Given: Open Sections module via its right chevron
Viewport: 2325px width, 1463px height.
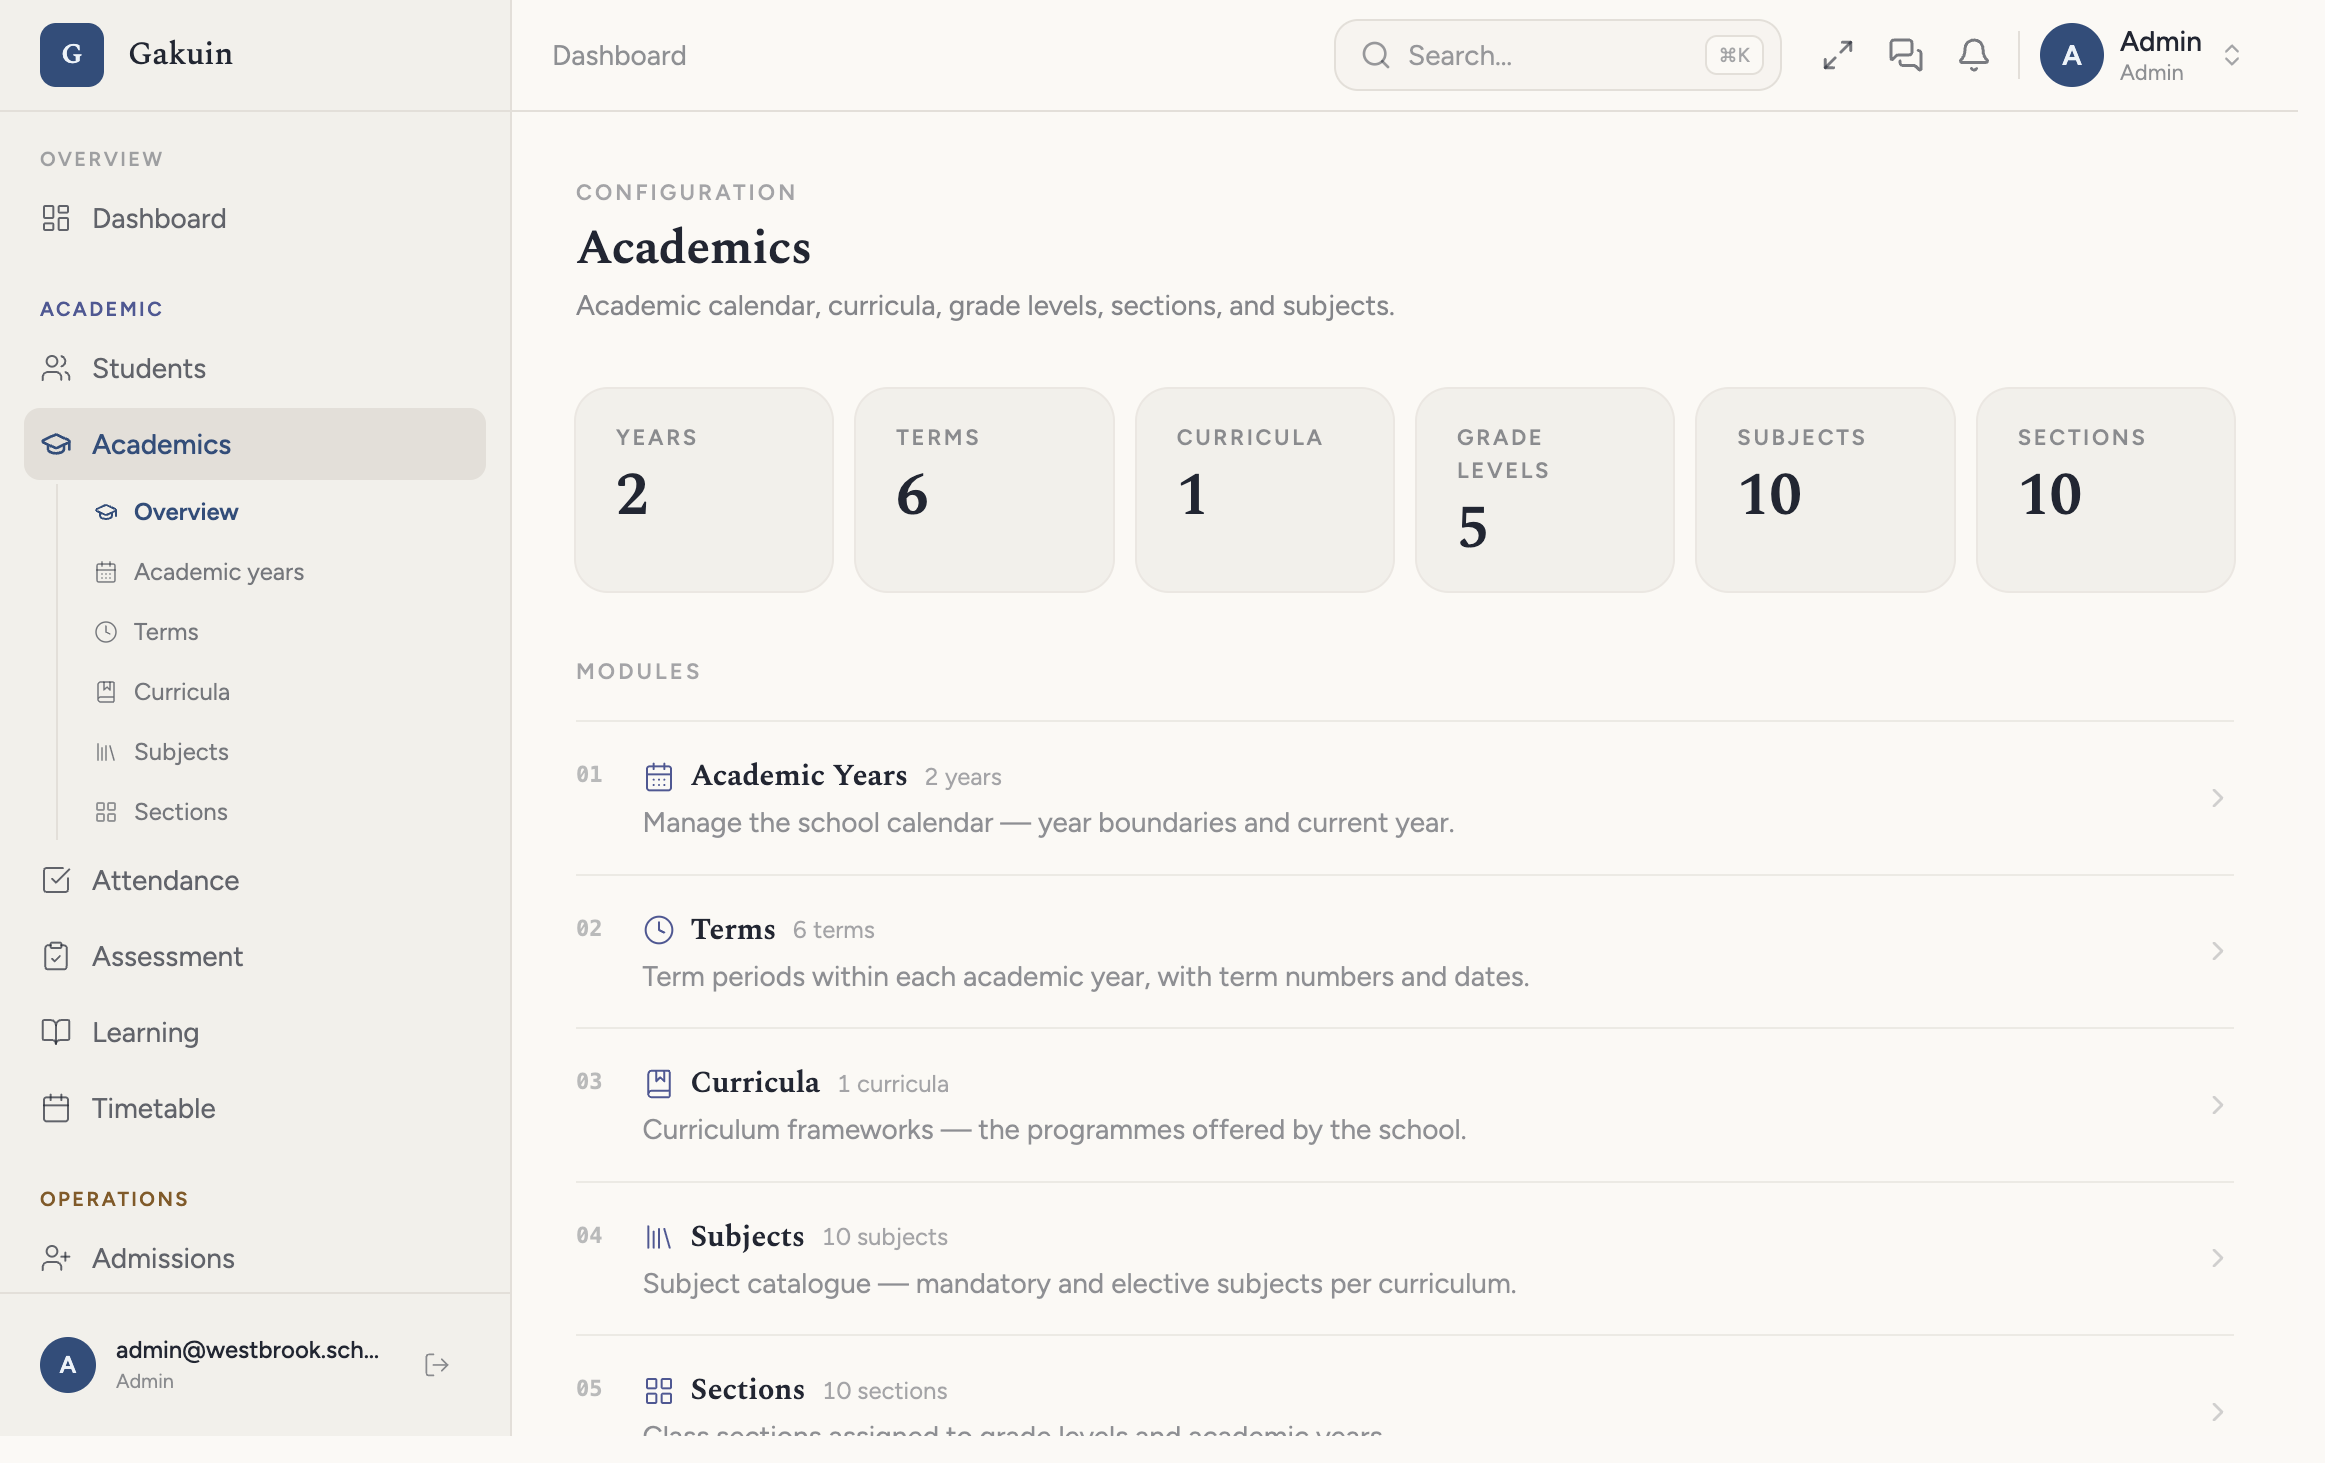Looking at the screenshot, I should [x=2217, y=1412].
